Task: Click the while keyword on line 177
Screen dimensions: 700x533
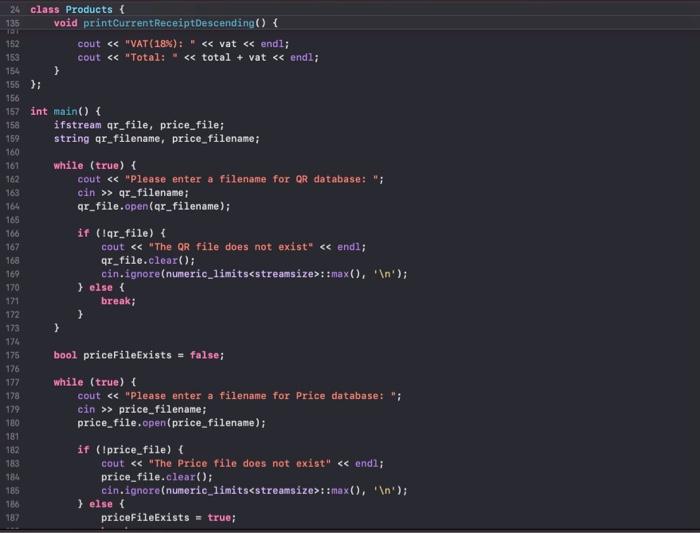Action: click(x=68, y=383)
